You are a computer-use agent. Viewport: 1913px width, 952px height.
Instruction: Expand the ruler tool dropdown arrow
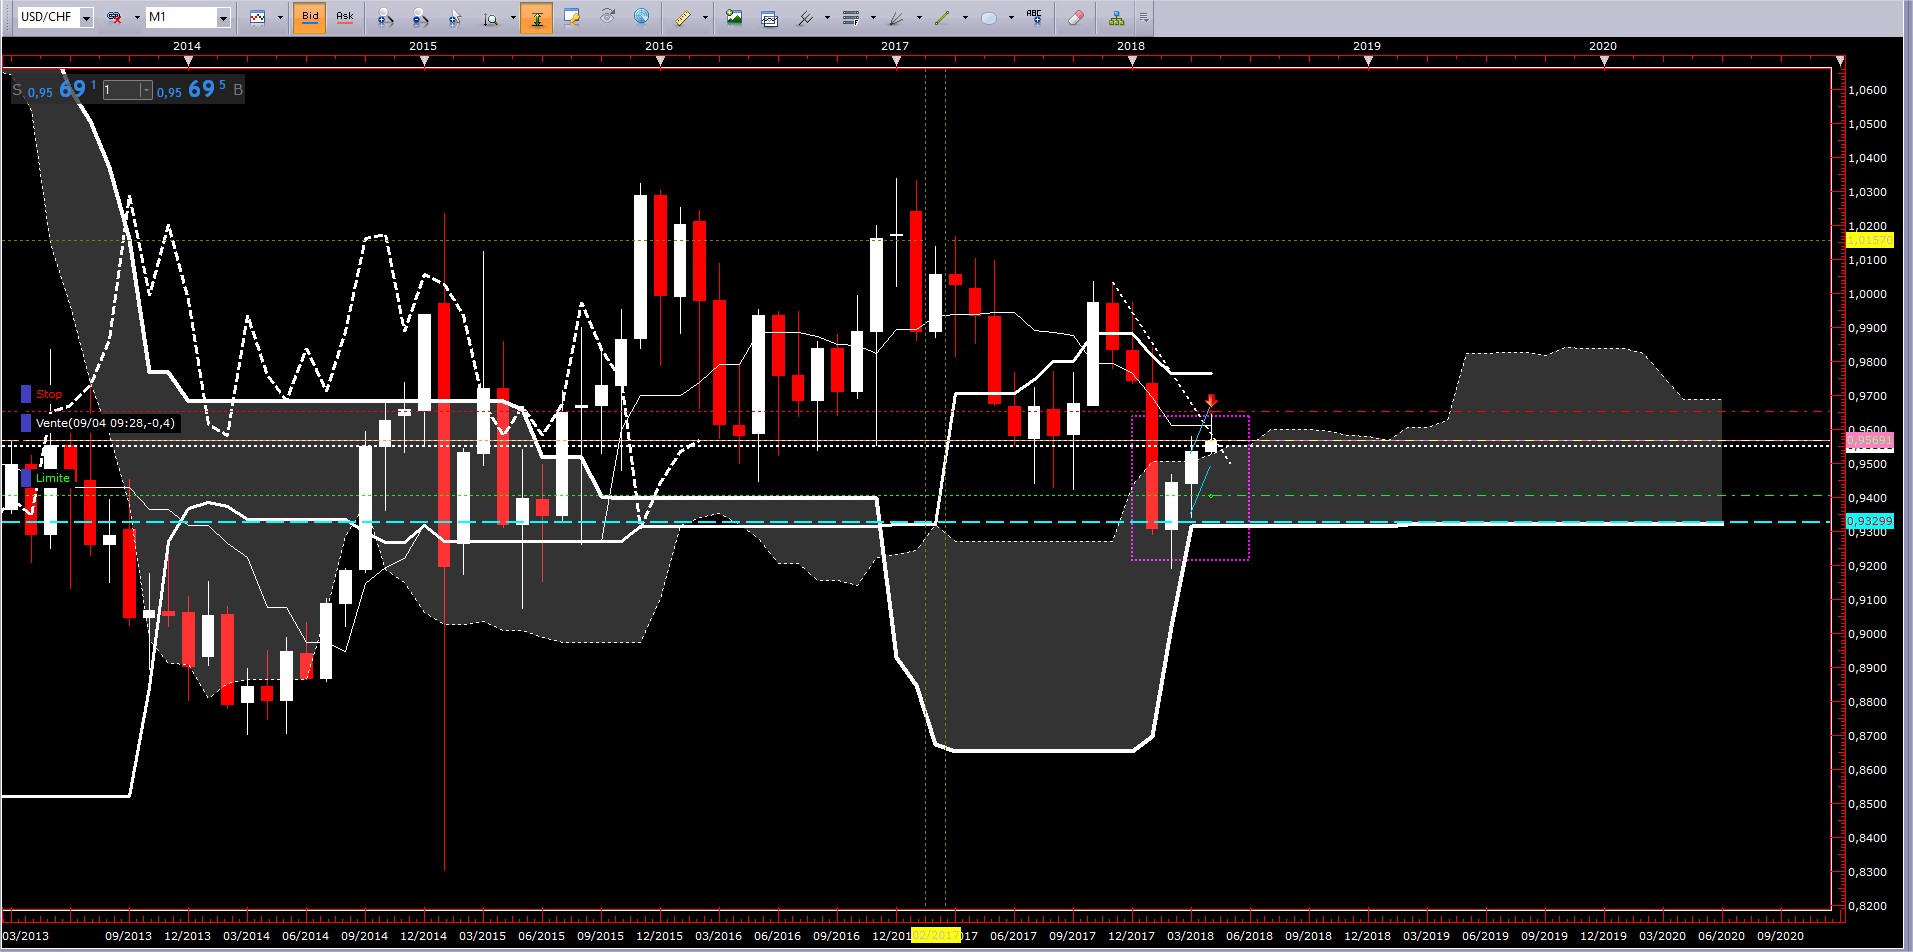[705, 17]
